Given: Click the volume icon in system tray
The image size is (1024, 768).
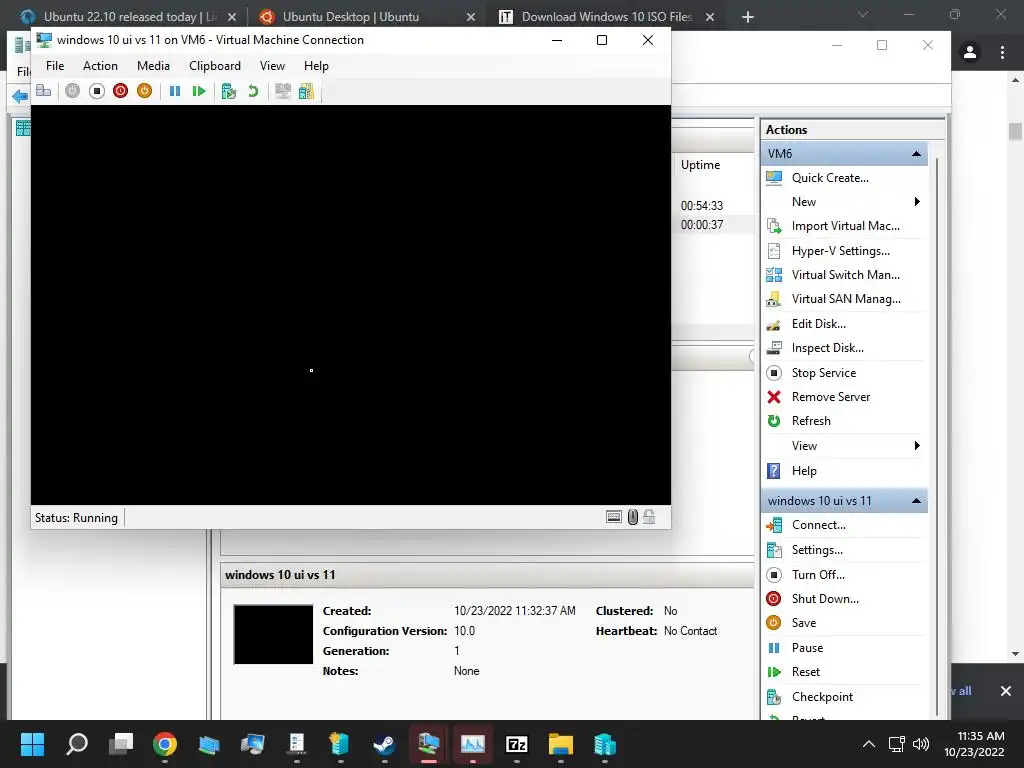Looking at the screenshot, I should point(921,744).
